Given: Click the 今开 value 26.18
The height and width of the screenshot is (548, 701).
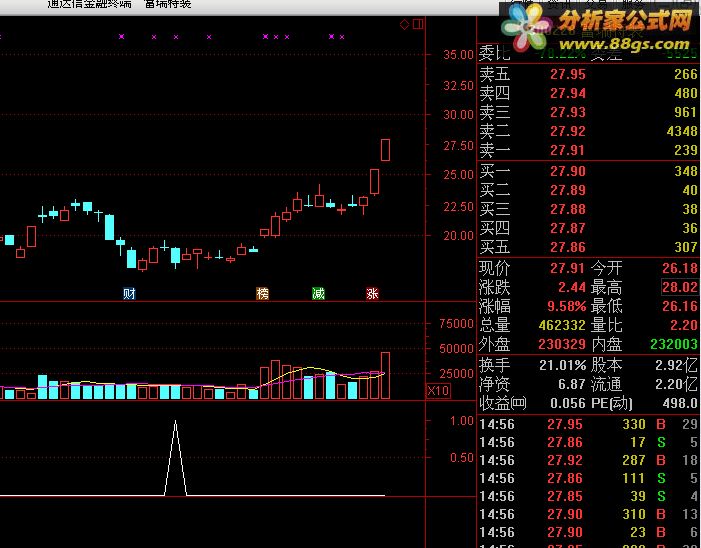Looking at the screenshot, I should coord(680,268).
